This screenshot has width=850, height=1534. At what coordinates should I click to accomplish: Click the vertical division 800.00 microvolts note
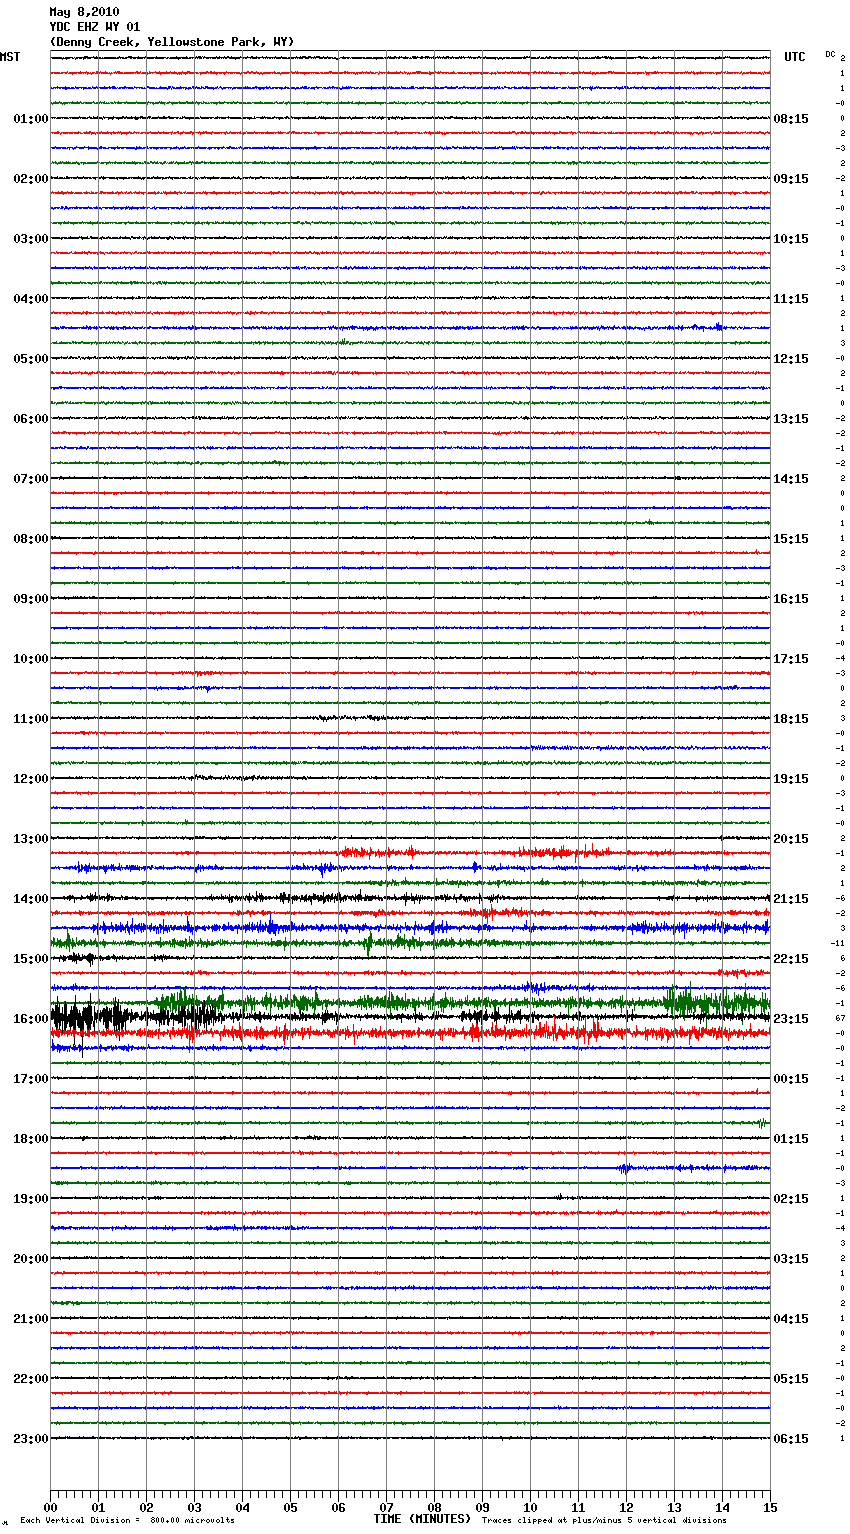127,1521
